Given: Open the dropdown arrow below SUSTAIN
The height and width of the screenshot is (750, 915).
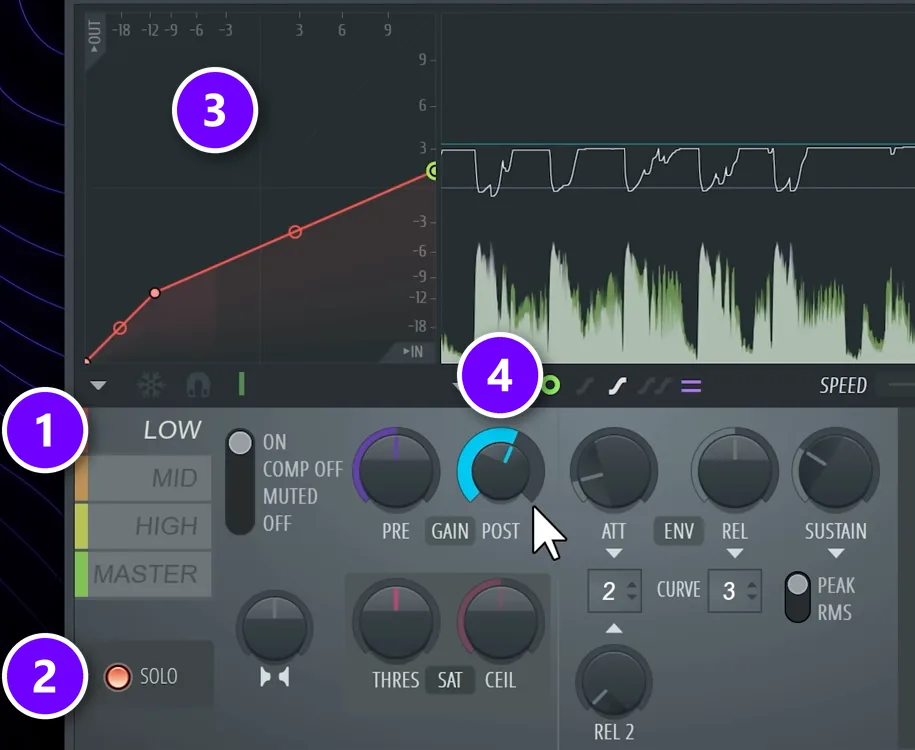Looking at the screenshot, I should 836,553.
